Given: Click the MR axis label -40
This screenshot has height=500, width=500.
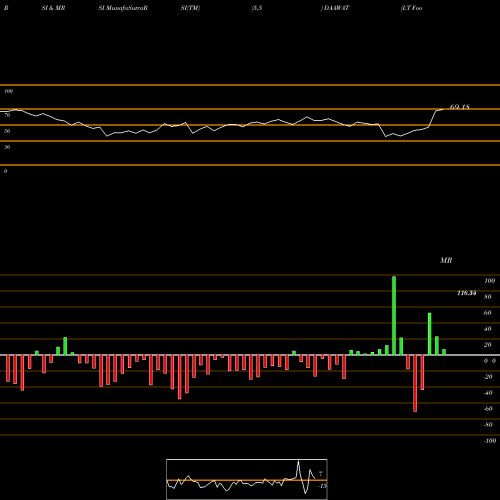Looking at the screenshot, I should point(488,393).
